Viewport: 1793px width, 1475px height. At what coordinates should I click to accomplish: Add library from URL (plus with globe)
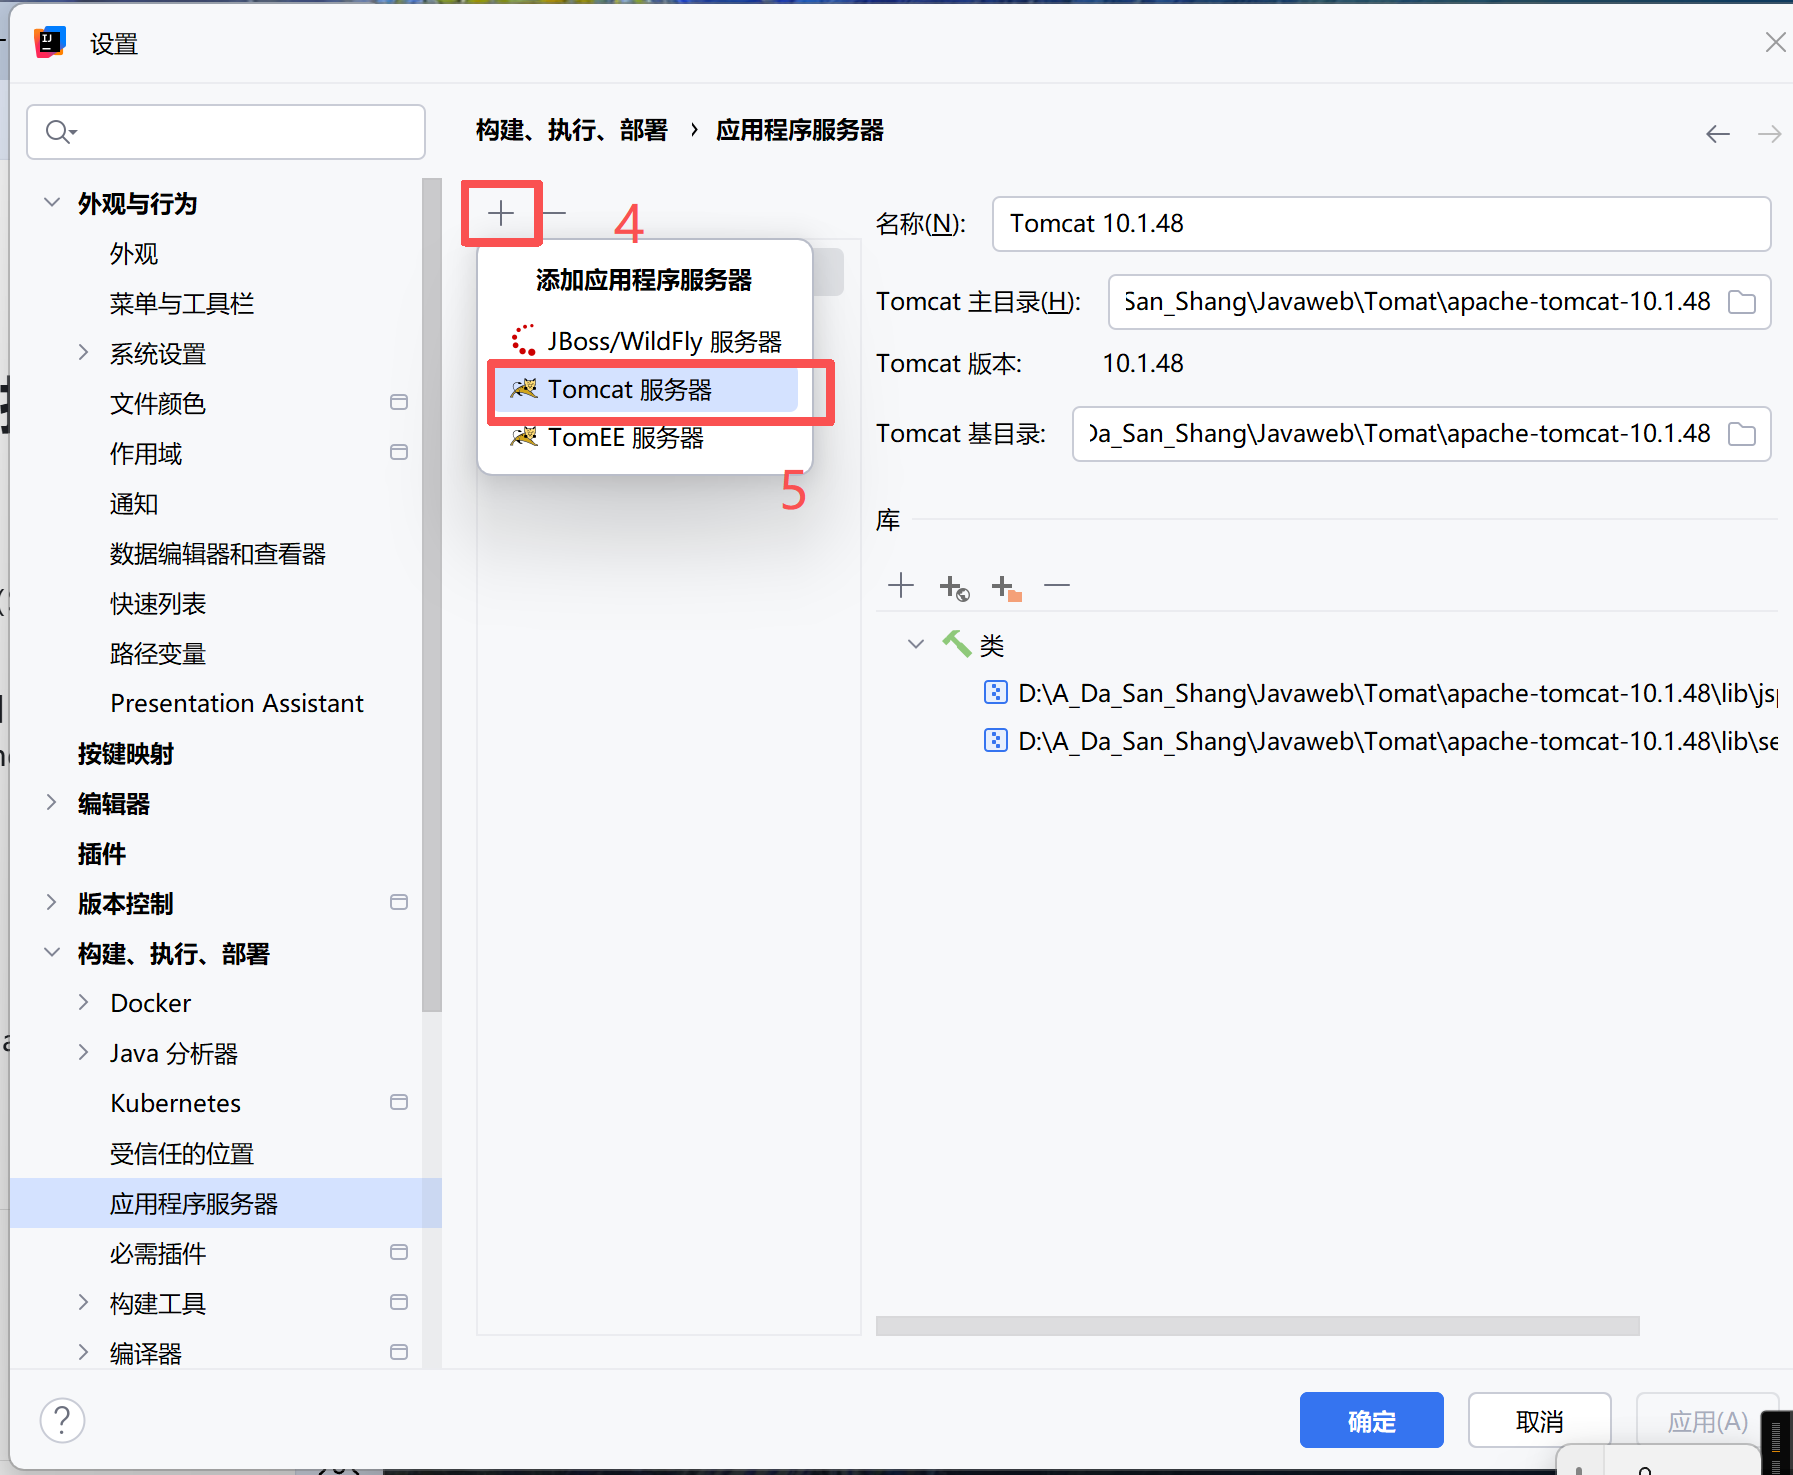point(954,587)
